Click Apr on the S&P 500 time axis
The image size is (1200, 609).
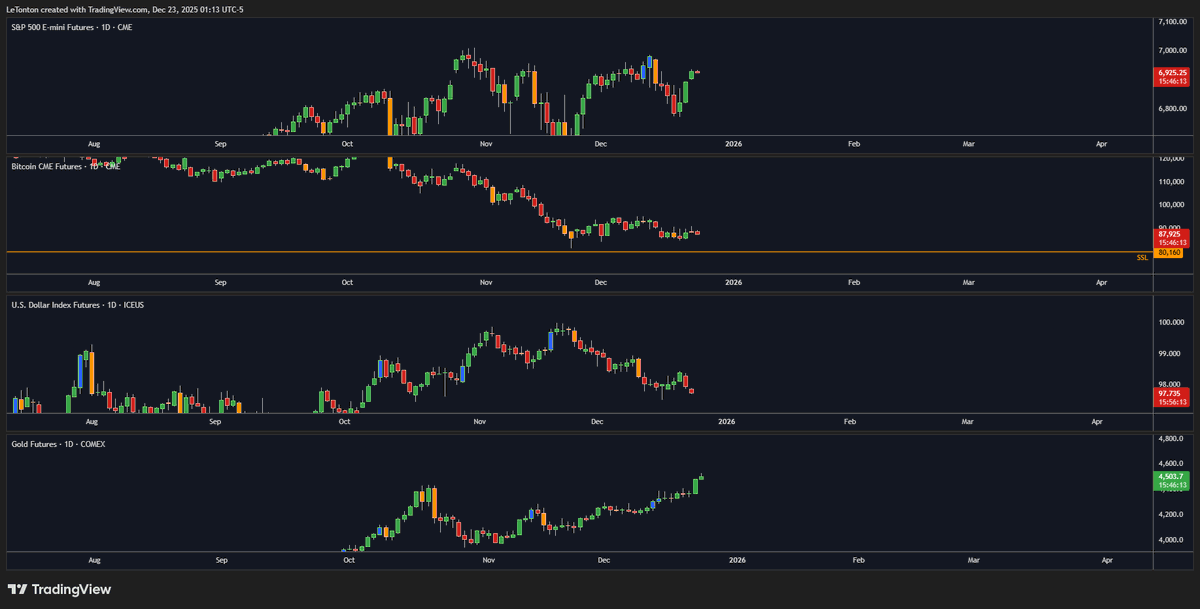pyautogui.click(x=1101, y=144)
